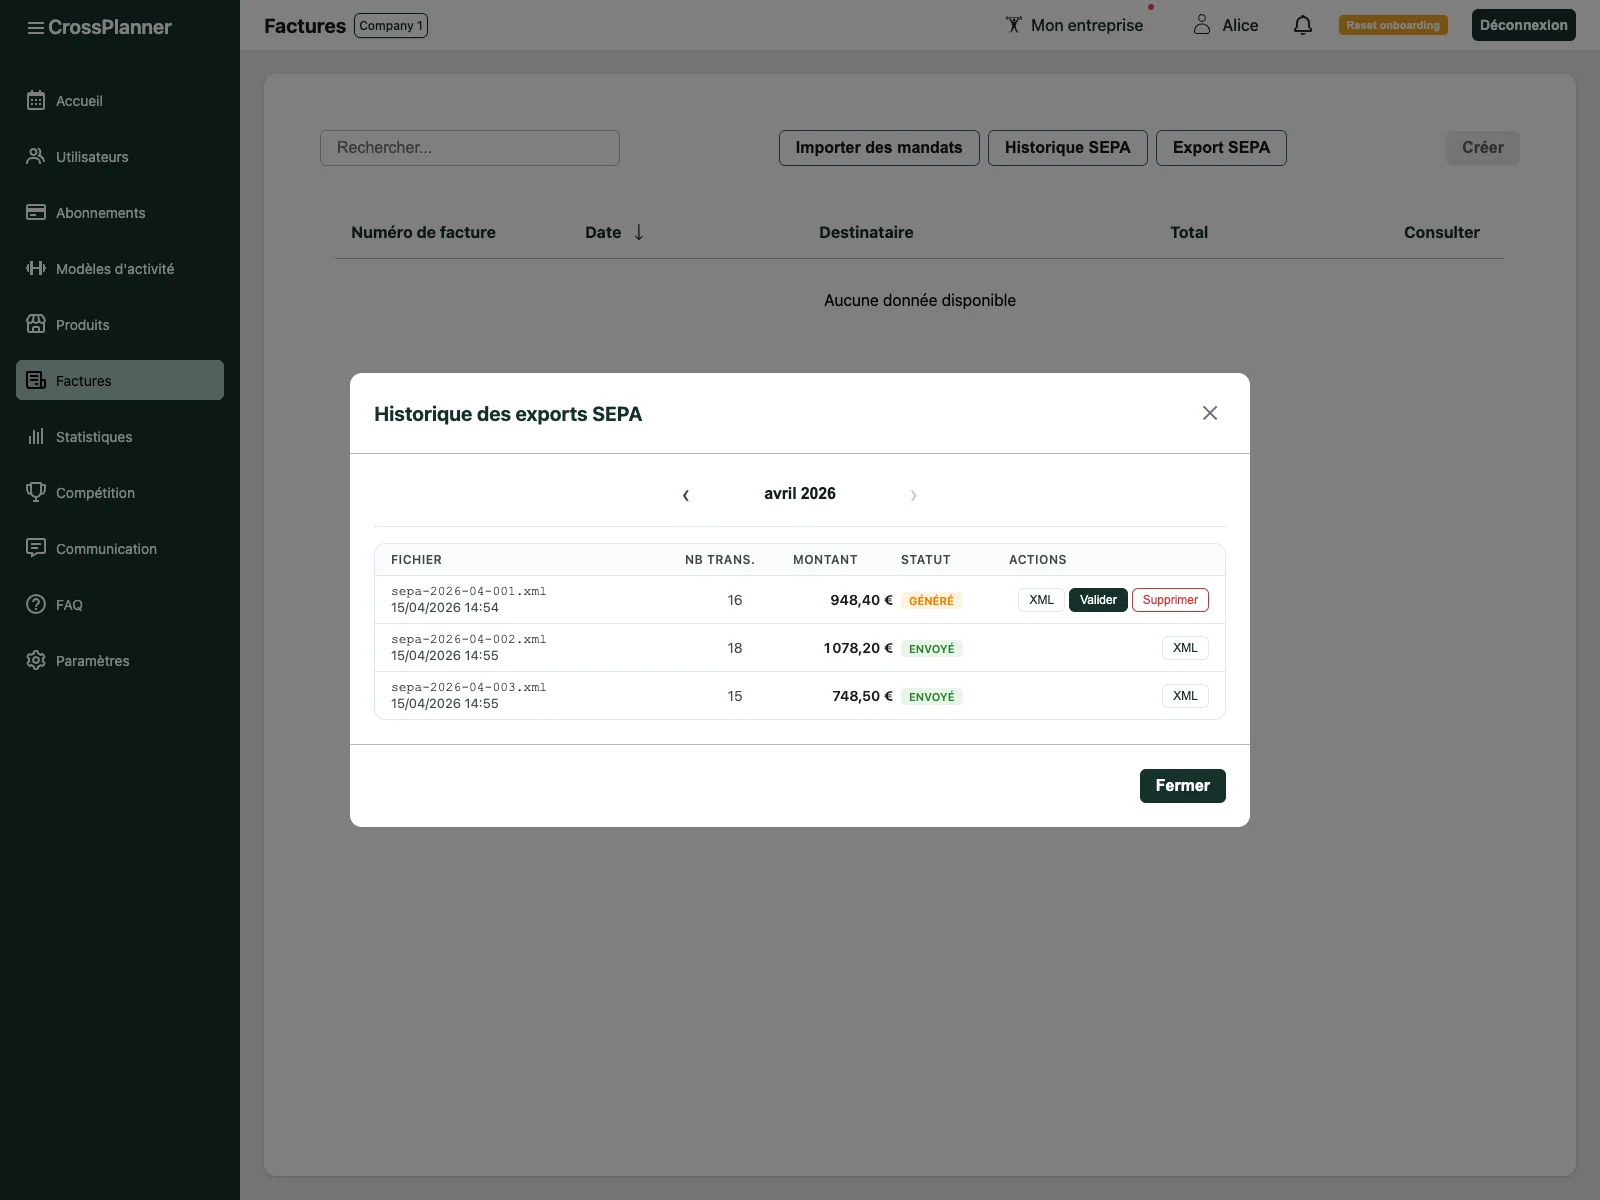Close the SEPA history dialog with X

coord(1209,413)
